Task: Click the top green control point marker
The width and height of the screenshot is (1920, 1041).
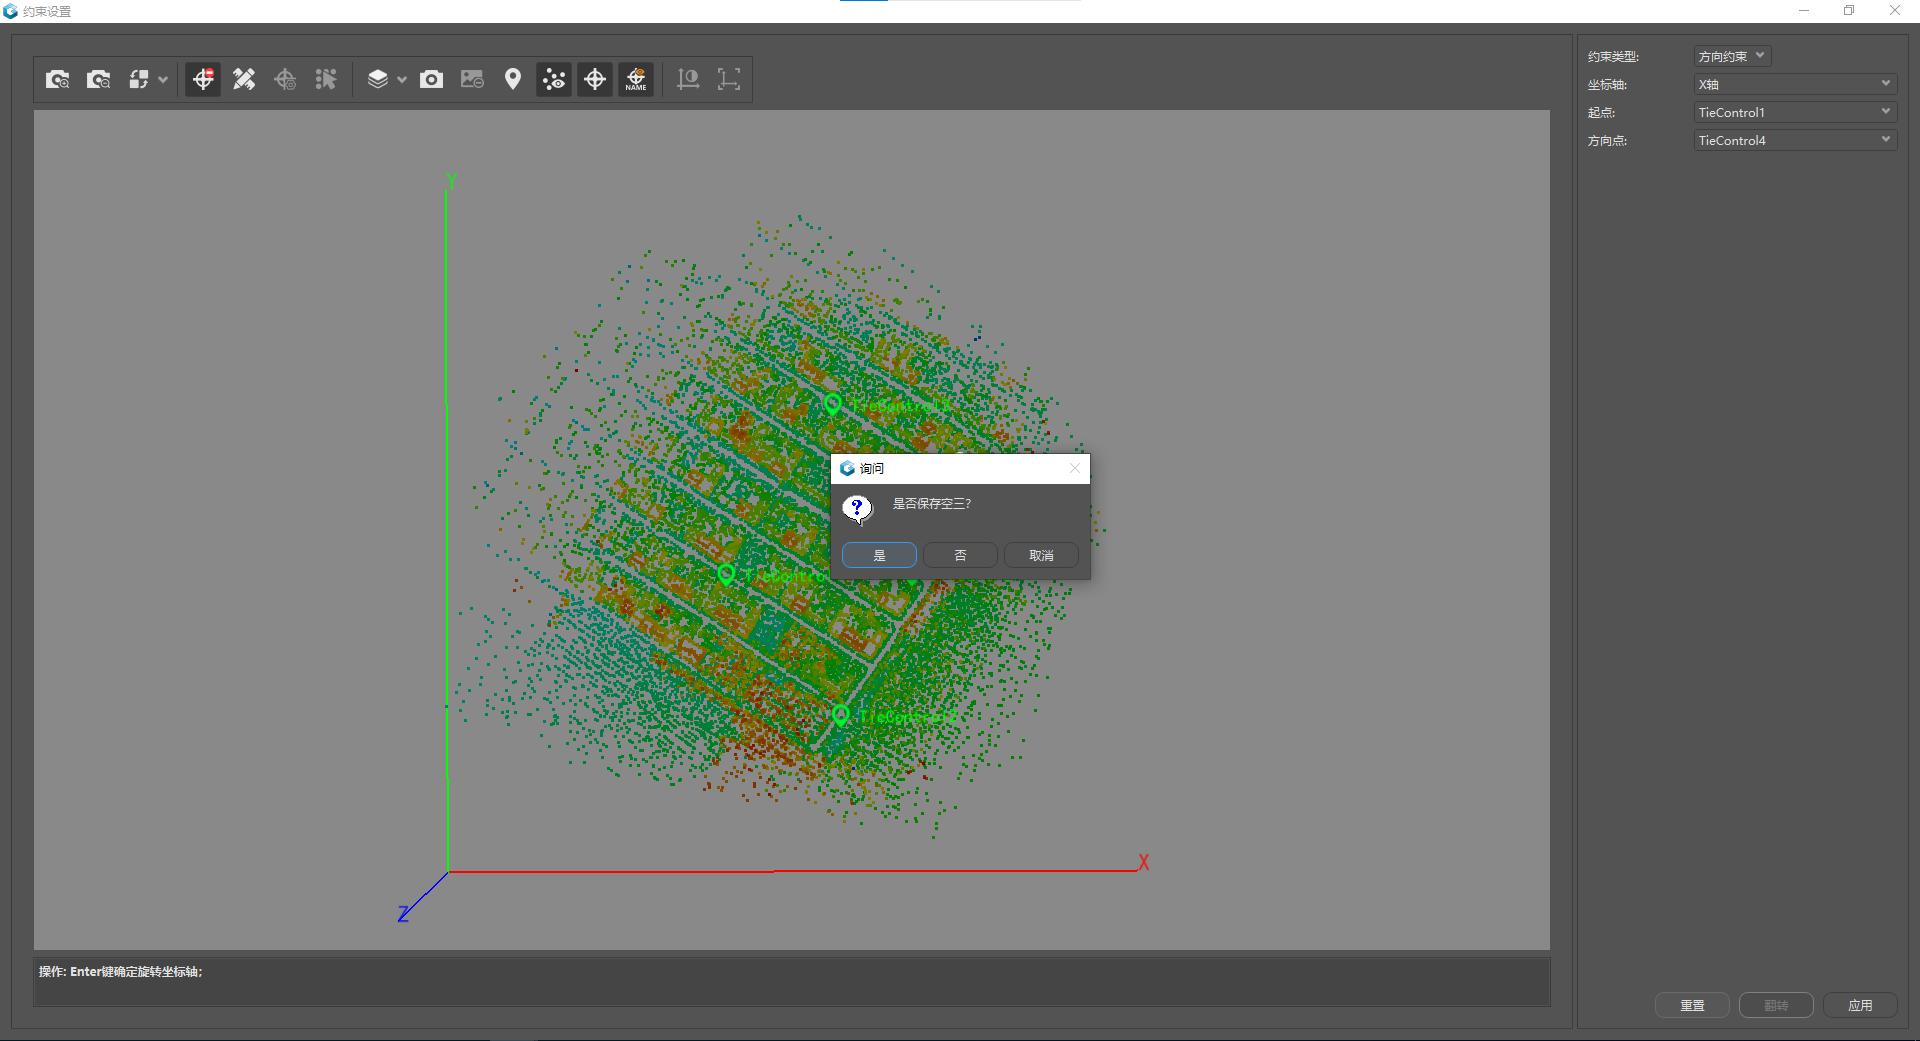Action: [x=833, y=403]
